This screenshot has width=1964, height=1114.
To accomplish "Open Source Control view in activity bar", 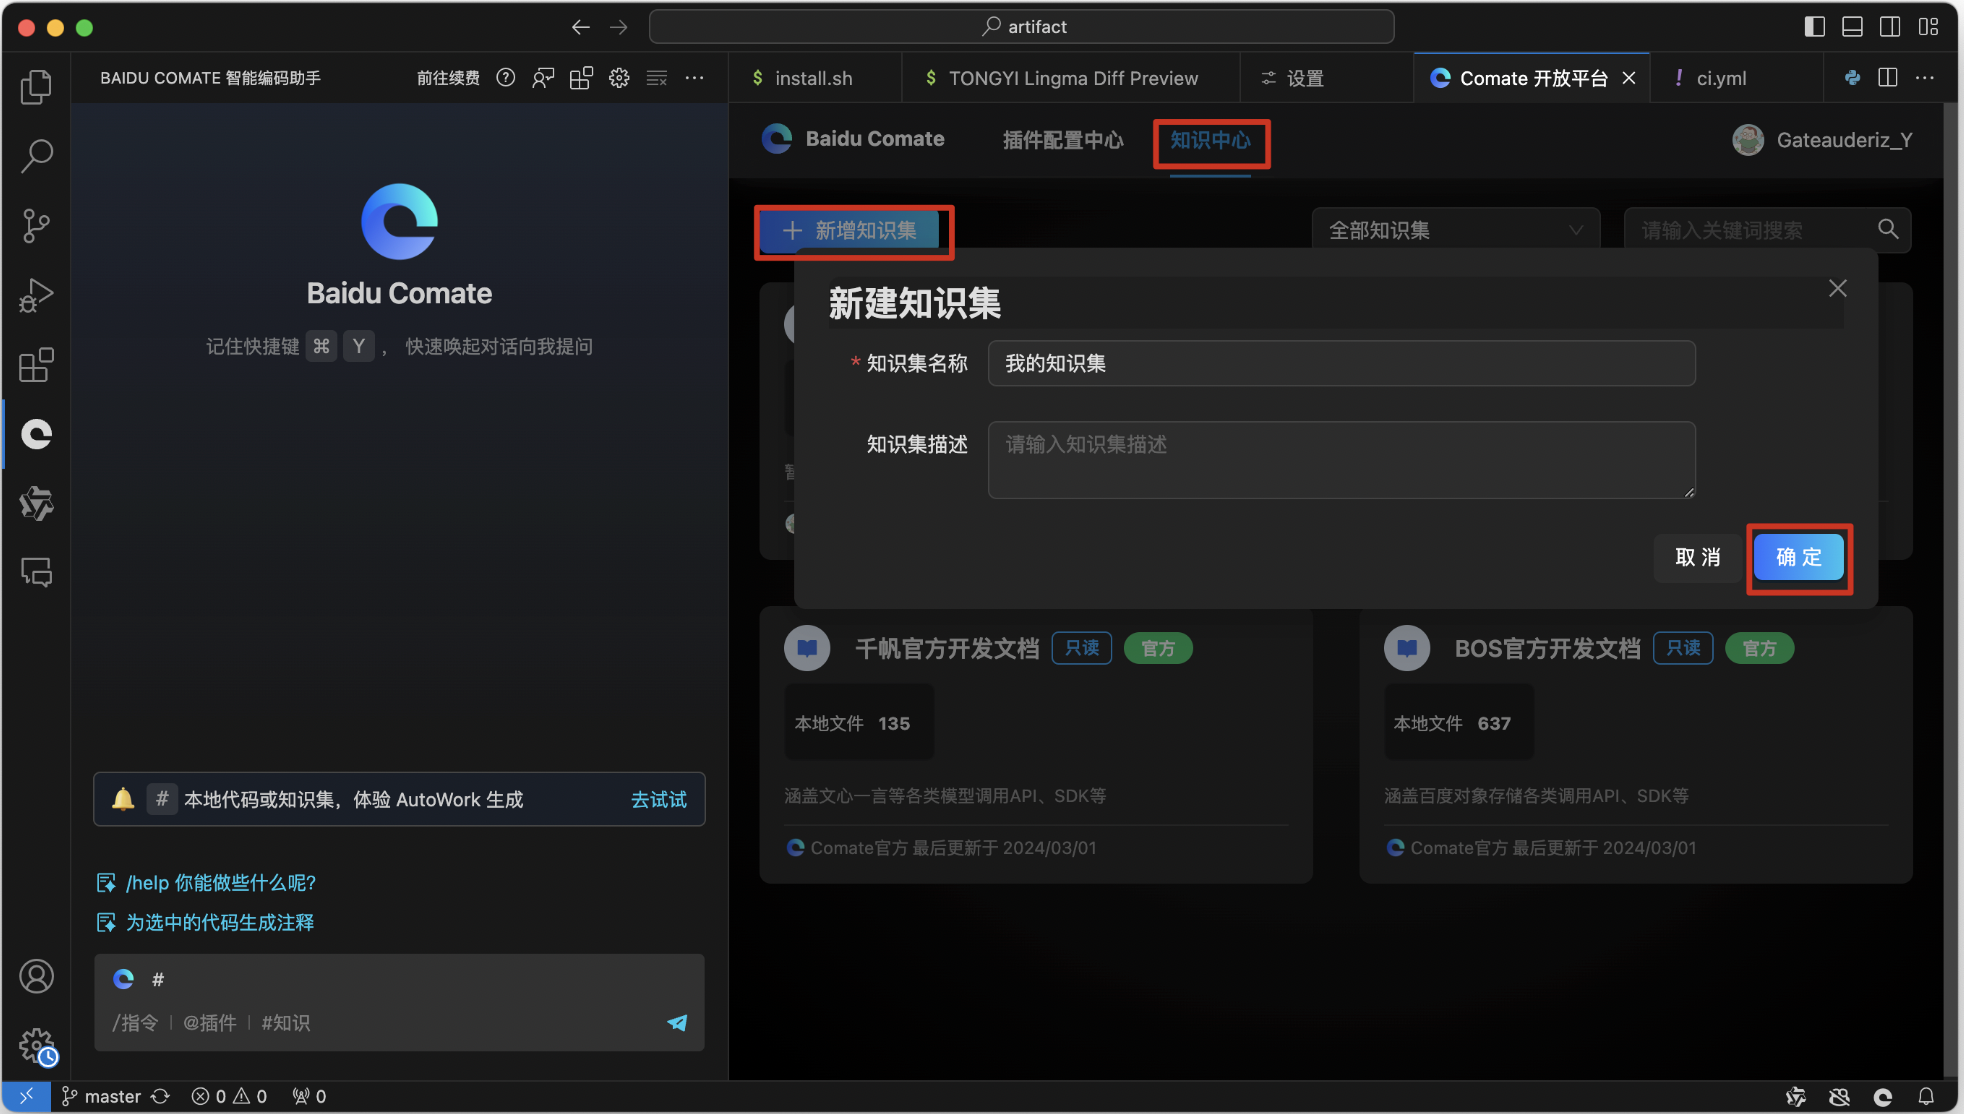I will (x=36, y=226).
